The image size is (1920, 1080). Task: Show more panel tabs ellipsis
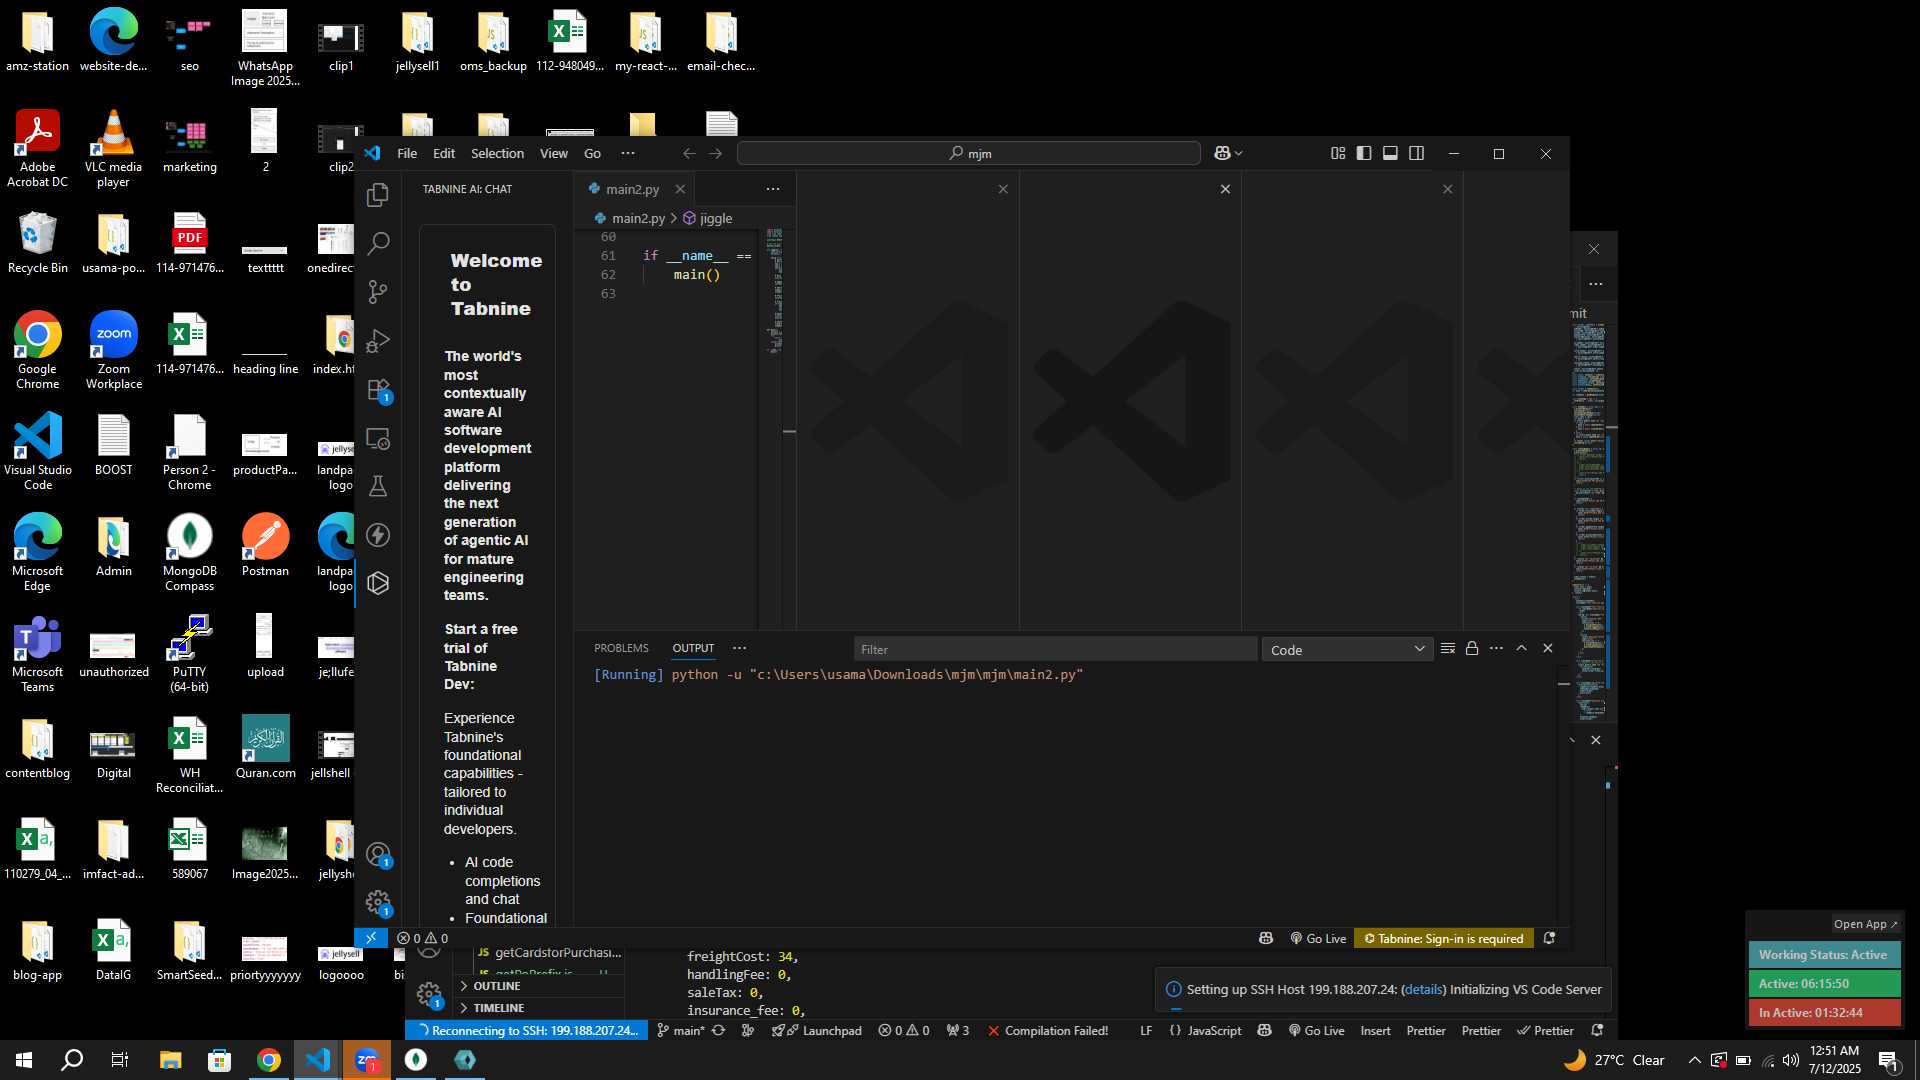[739, 648]
